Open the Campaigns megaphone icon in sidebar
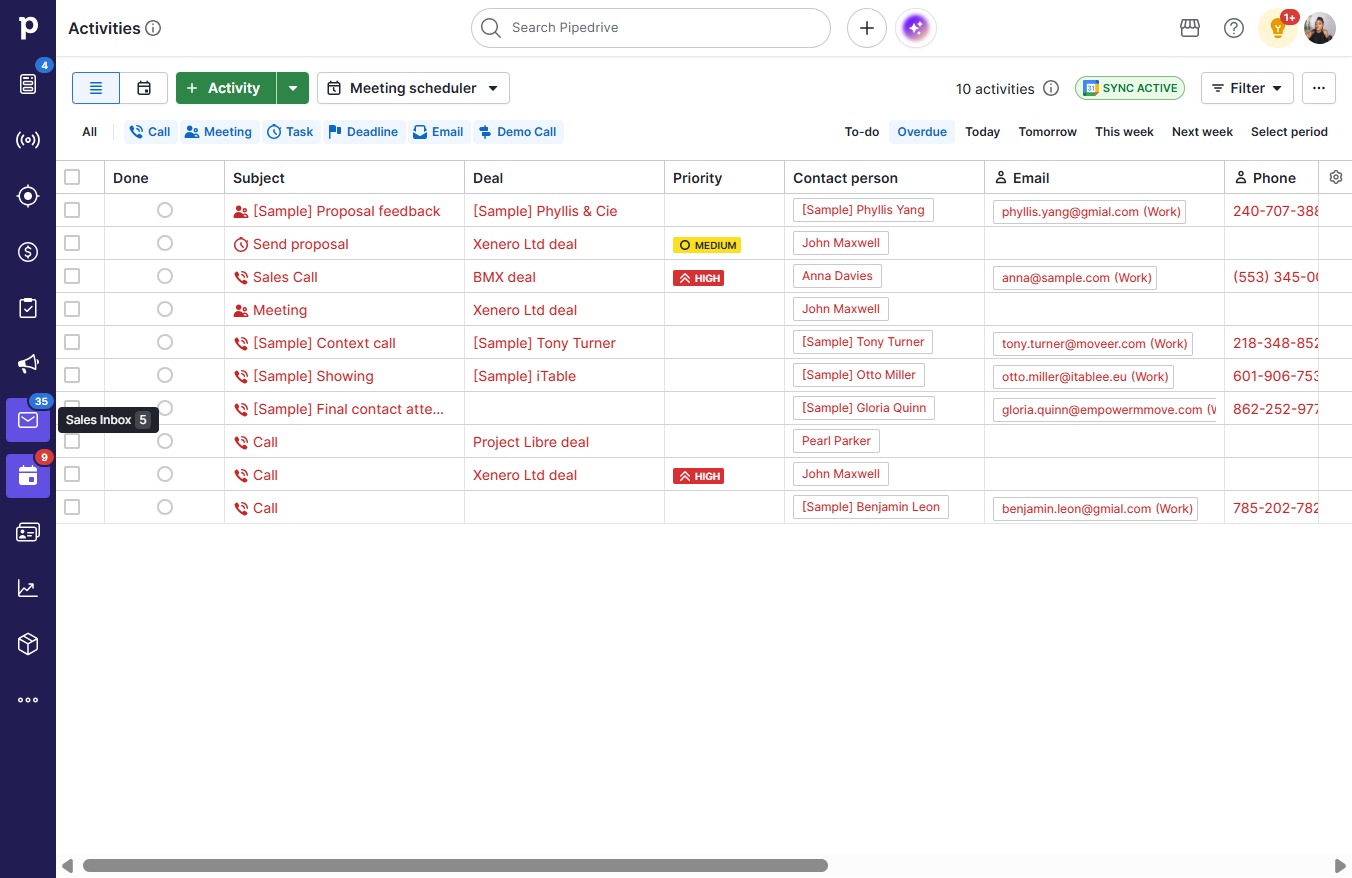Screen dimensions: 1352x878 (x=28, y=364)
